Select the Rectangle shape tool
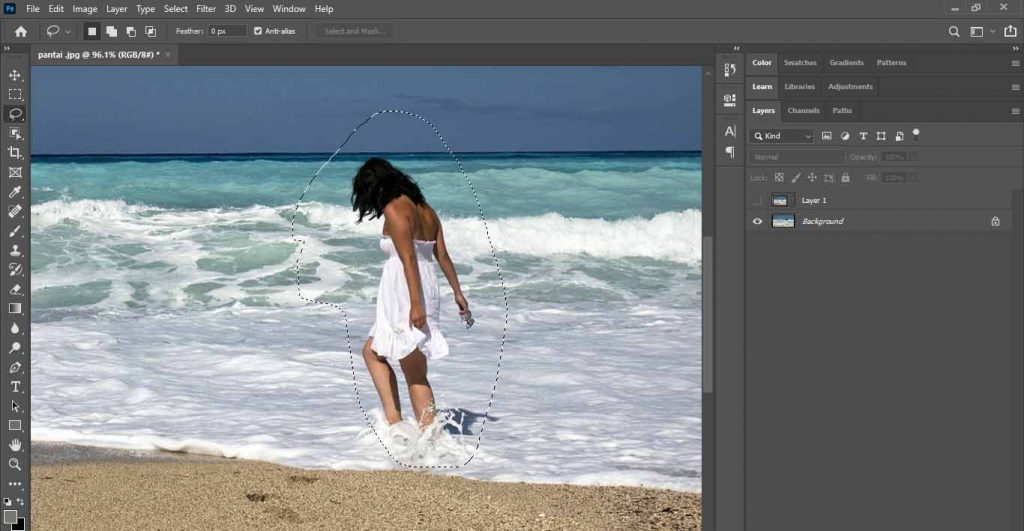The height and width of the screenshot is (531, 1024). pyautogui.click(x=15, y=425)
